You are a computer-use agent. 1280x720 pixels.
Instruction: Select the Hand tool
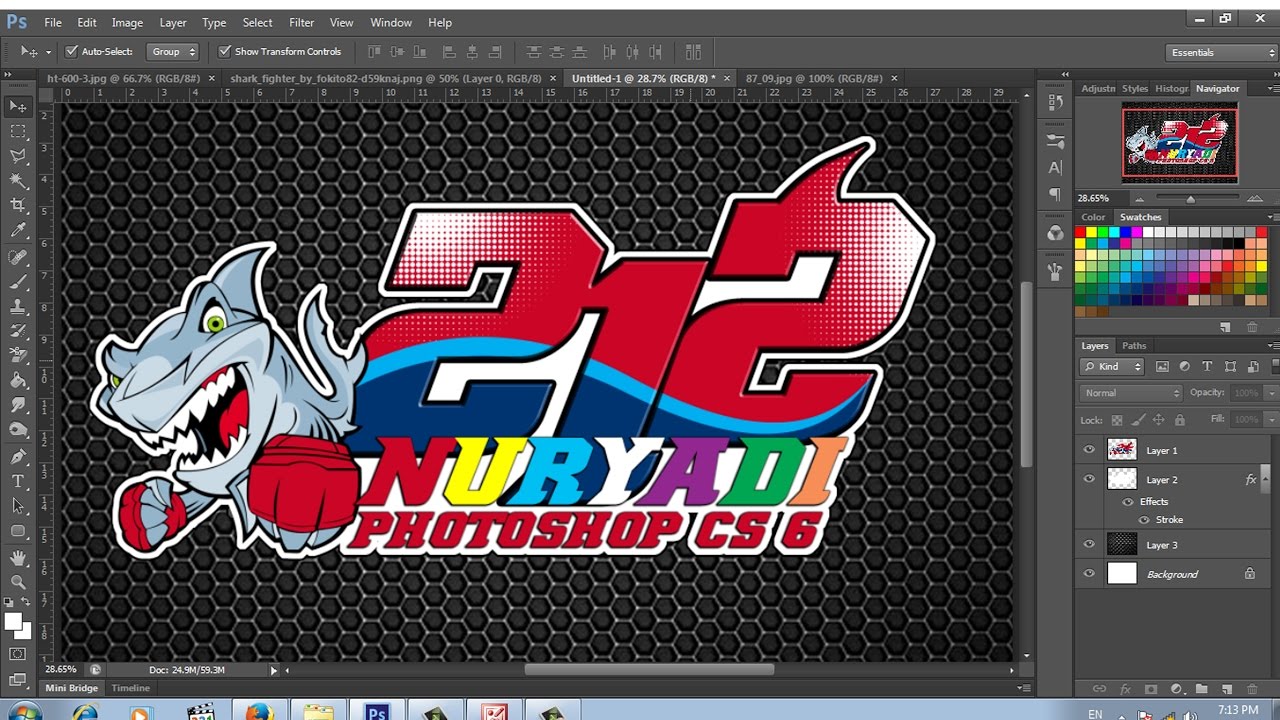18,557
